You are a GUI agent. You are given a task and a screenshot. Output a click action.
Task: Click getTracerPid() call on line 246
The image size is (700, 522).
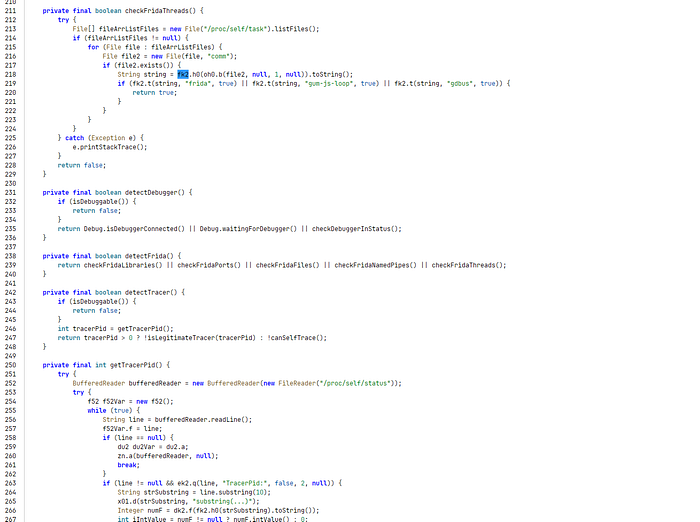[143, 329]
